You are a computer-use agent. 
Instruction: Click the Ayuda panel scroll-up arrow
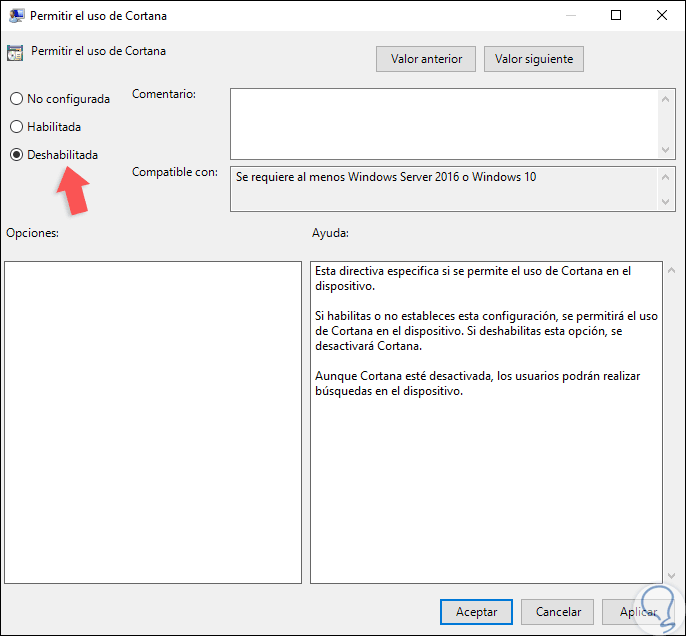[x=671, y=270]
